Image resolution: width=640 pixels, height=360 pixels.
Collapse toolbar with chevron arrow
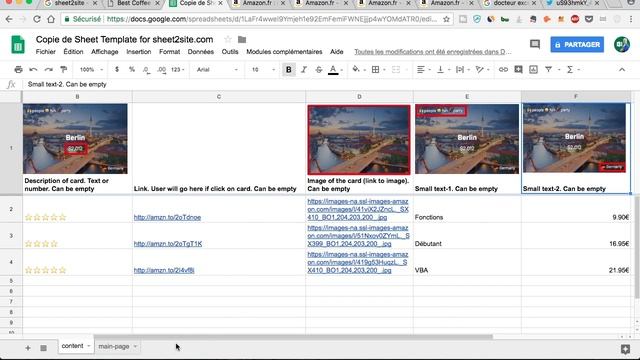622,70
